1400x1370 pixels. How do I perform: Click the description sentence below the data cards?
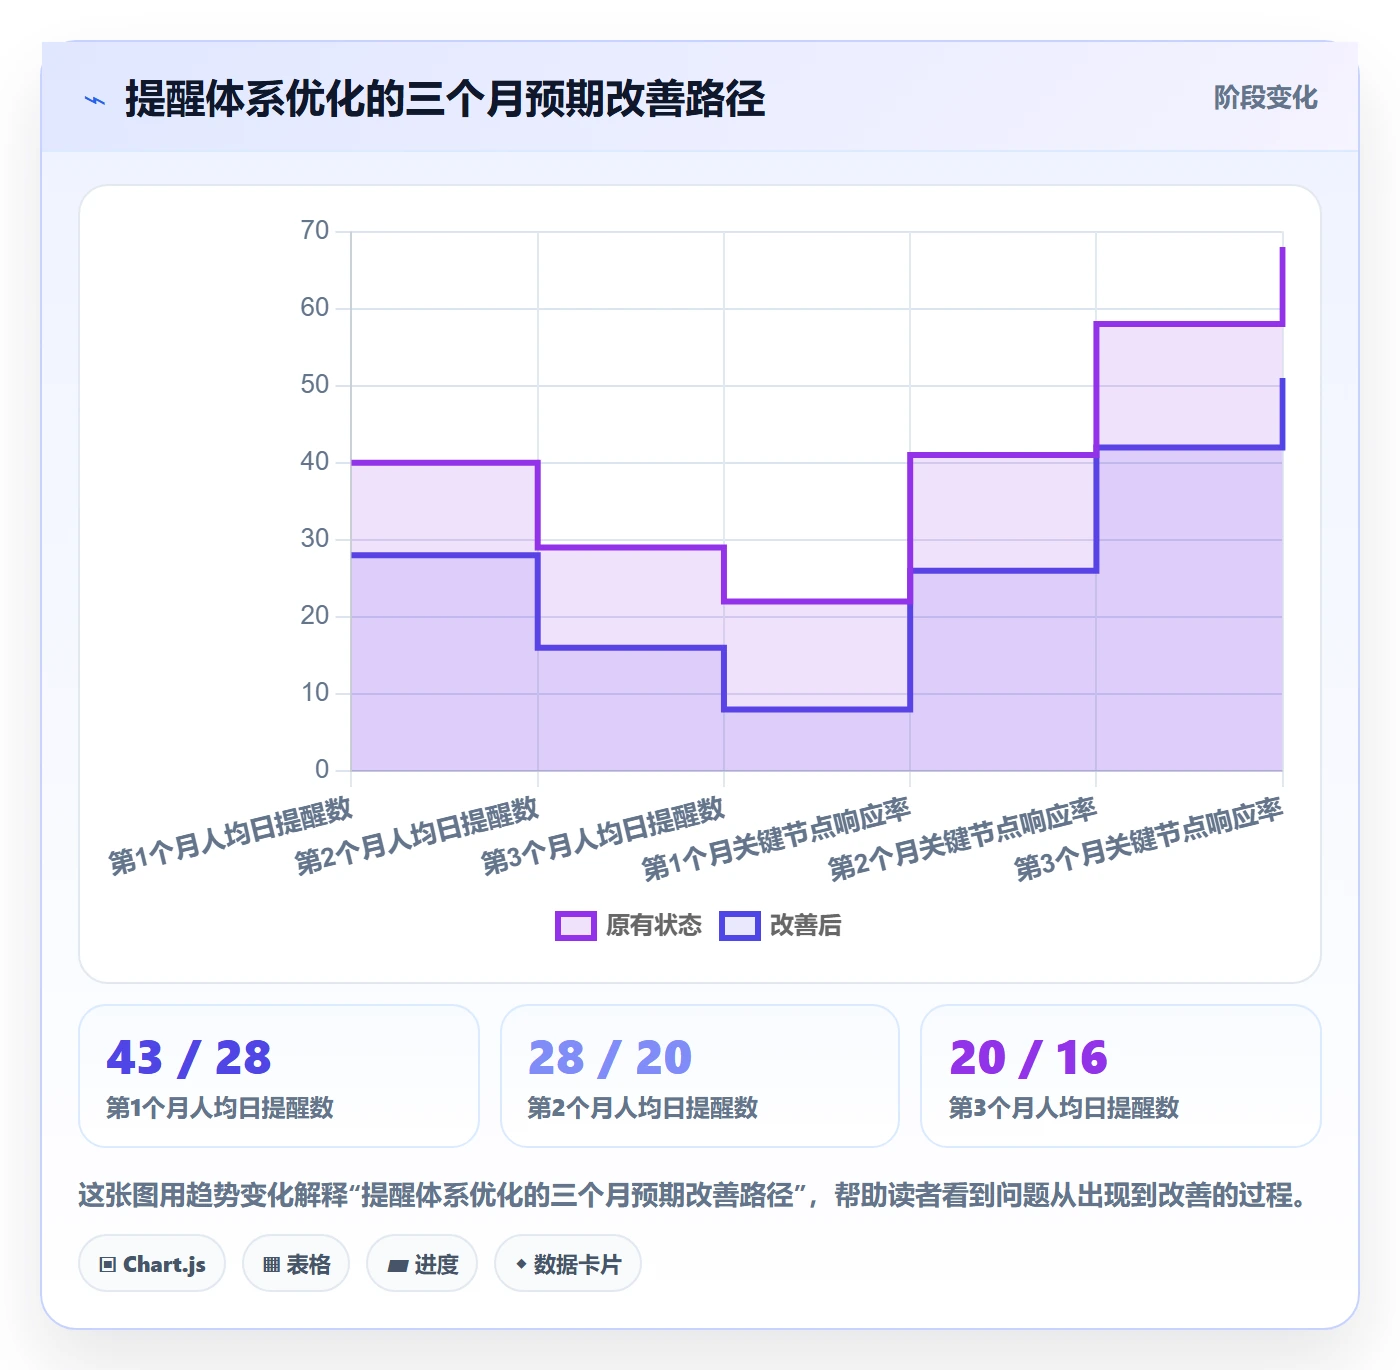pyautogui.click(x=693, y=1195)
